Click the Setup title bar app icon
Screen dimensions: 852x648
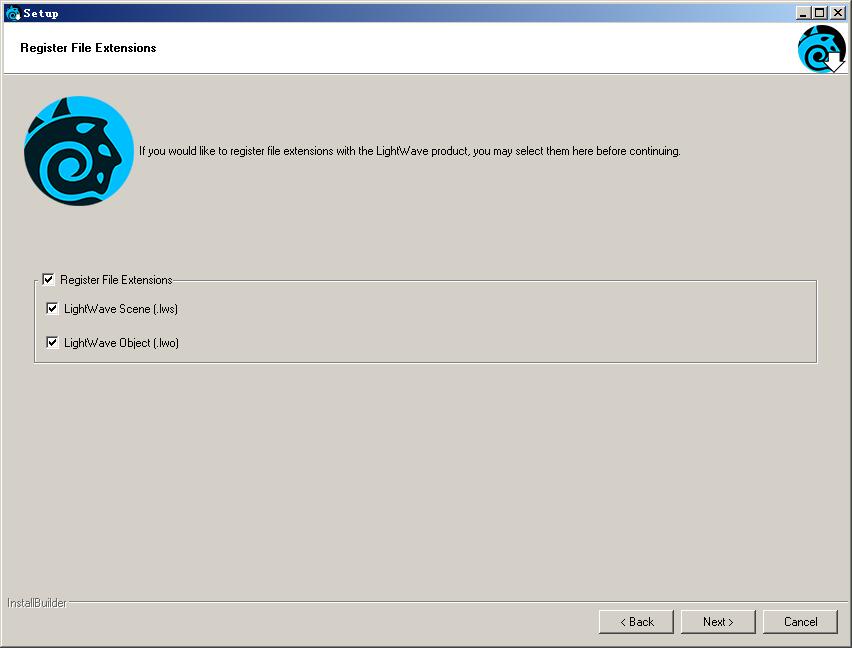[12, 13]
